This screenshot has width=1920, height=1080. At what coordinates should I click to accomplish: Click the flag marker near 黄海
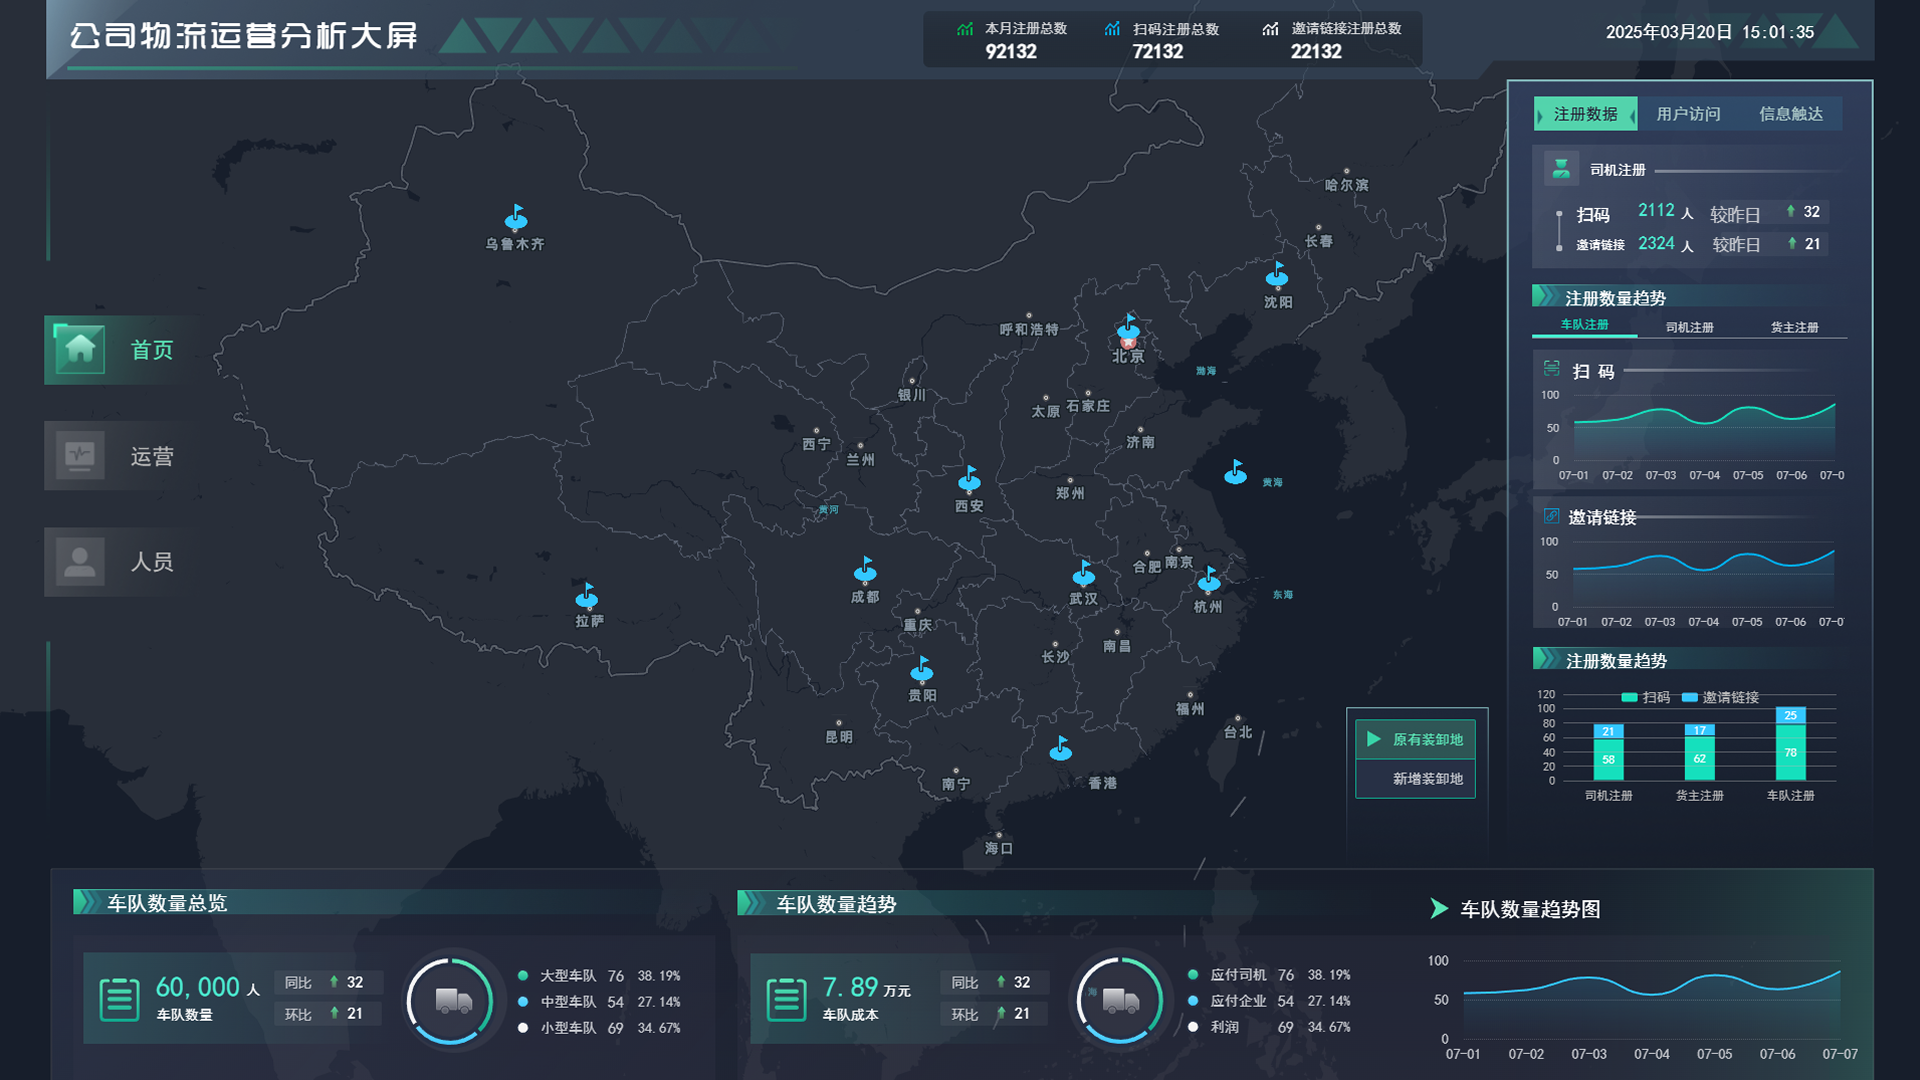point(1236,472)
